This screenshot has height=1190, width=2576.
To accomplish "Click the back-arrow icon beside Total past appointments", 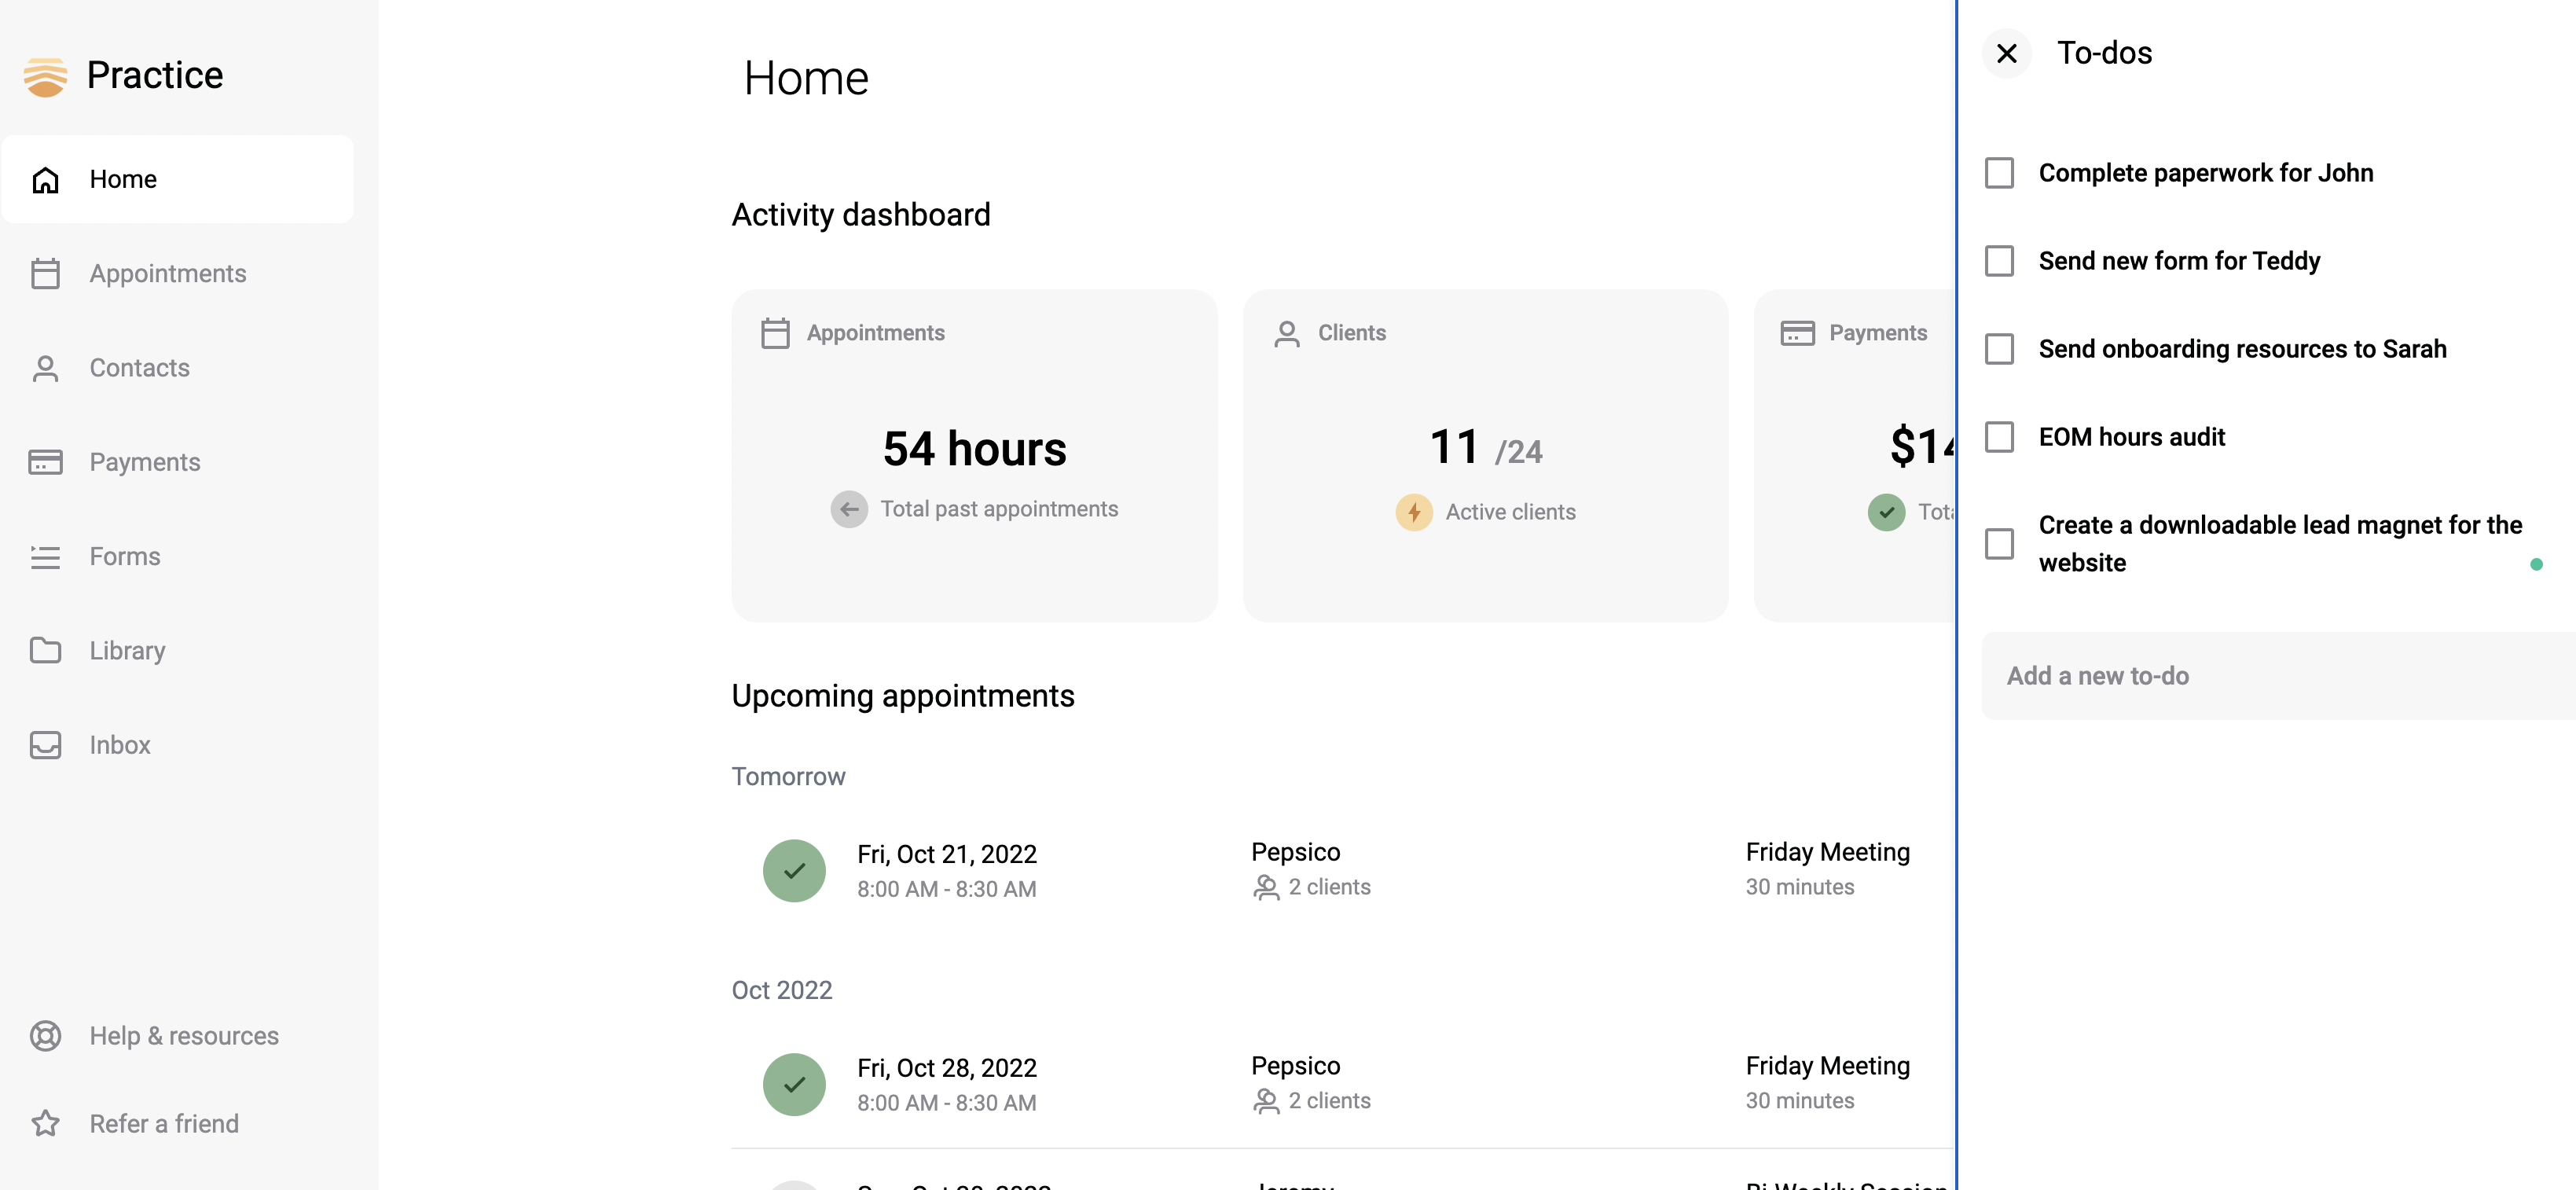I will [849, 509].
